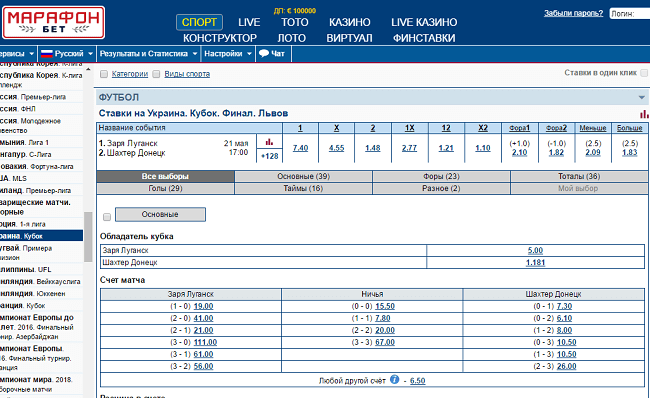Select 1X odds 2.77
This screenshot has height=398, width=650.
(409, 148)
